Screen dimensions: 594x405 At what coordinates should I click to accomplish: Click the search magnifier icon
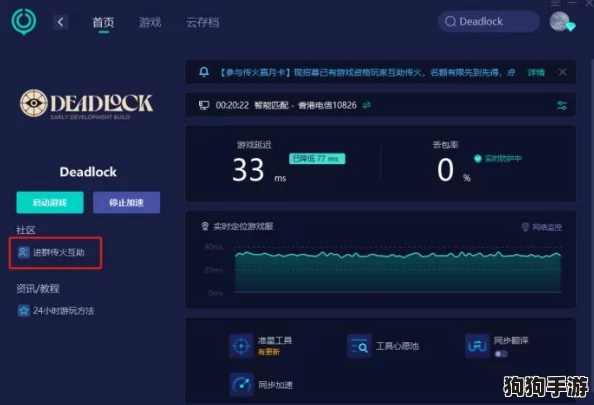[x=450, y=21]
